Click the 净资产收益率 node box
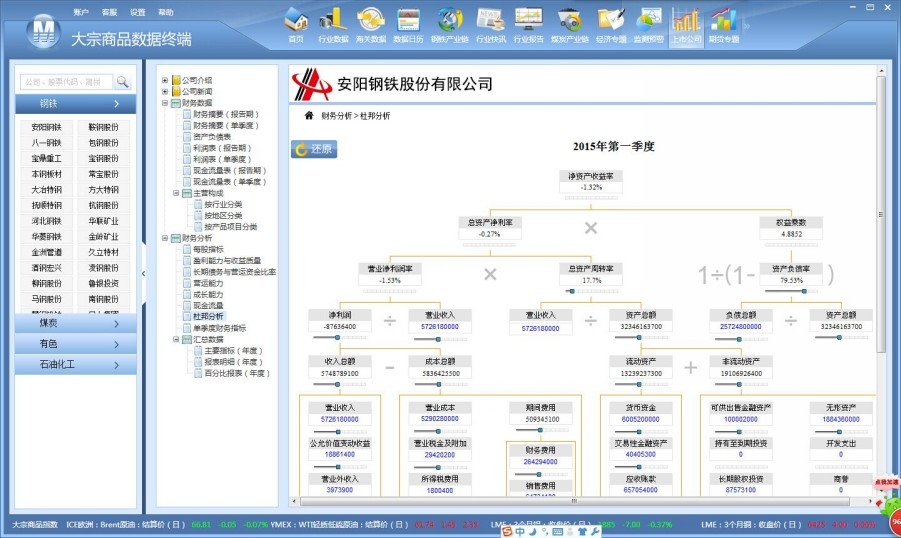Screen dimensions: 901x538 click(x=591, y=182)
